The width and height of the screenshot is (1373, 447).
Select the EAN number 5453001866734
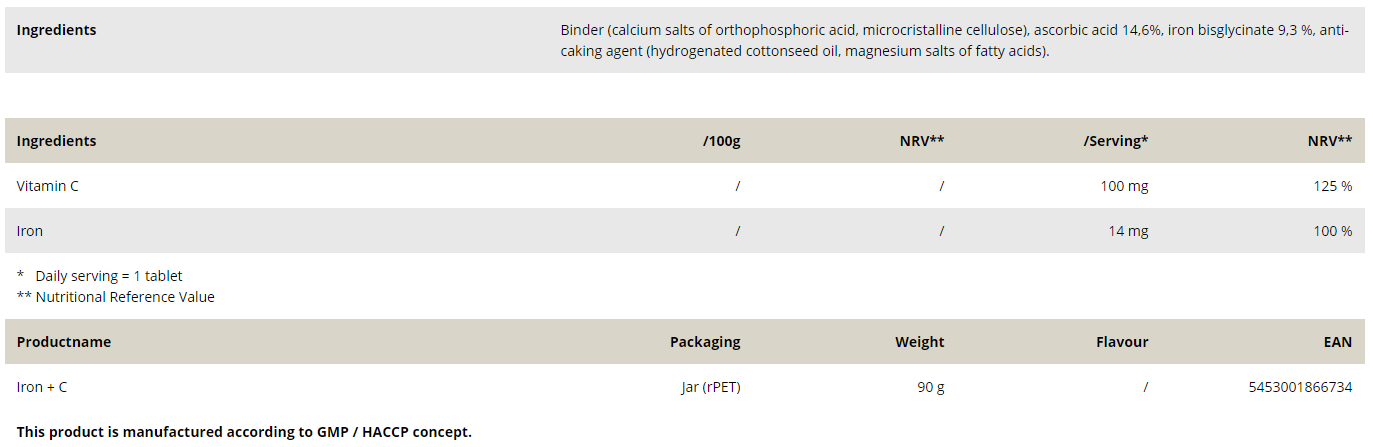(x=1300, y=387)
